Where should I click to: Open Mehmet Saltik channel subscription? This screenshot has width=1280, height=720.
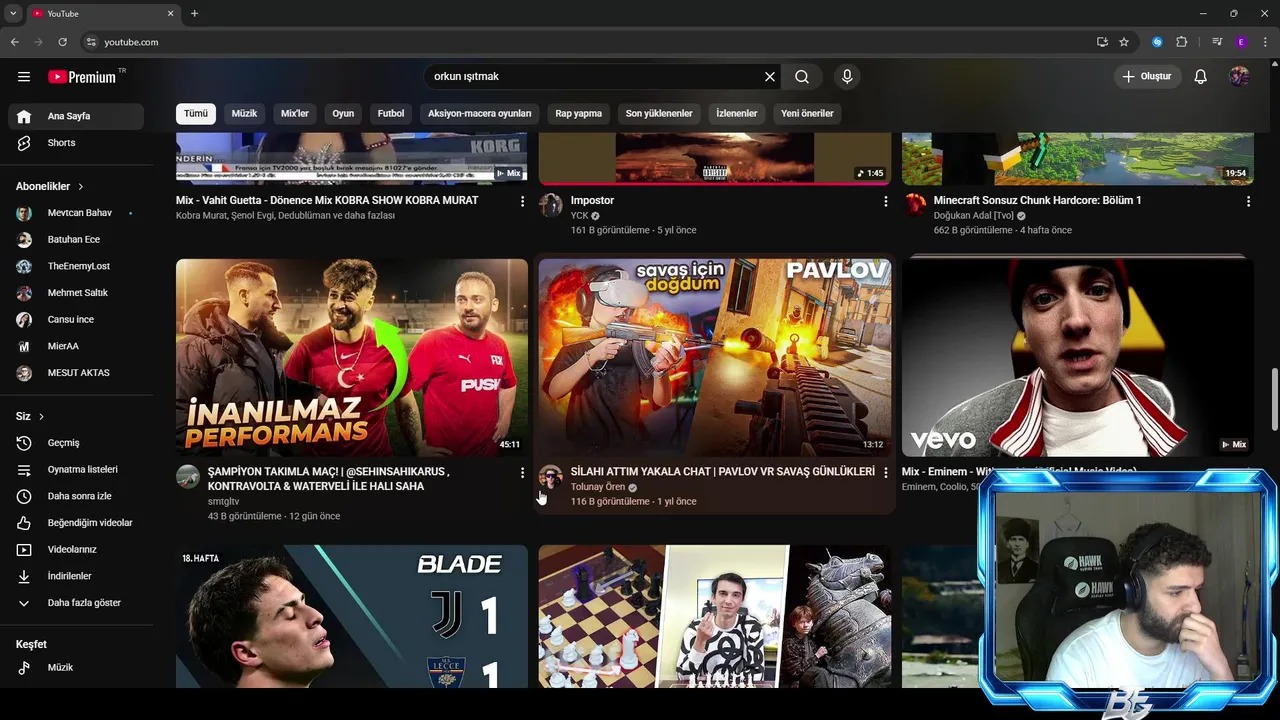click(76, 293)
